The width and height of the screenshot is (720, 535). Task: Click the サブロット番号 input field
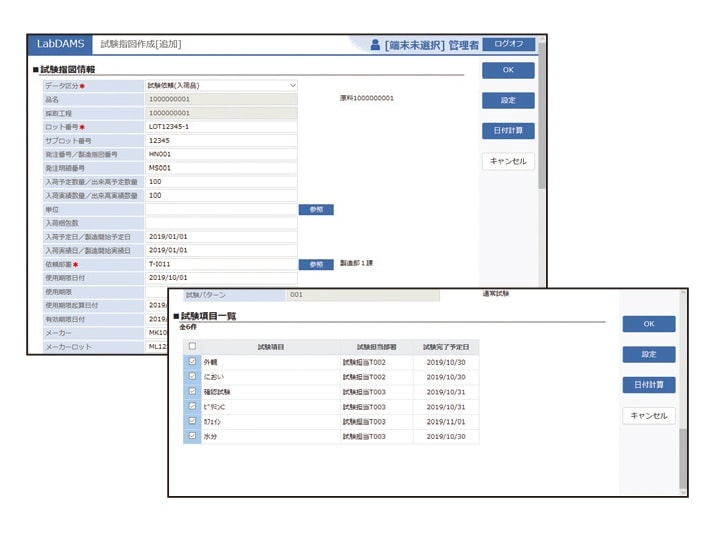point(221,141)
